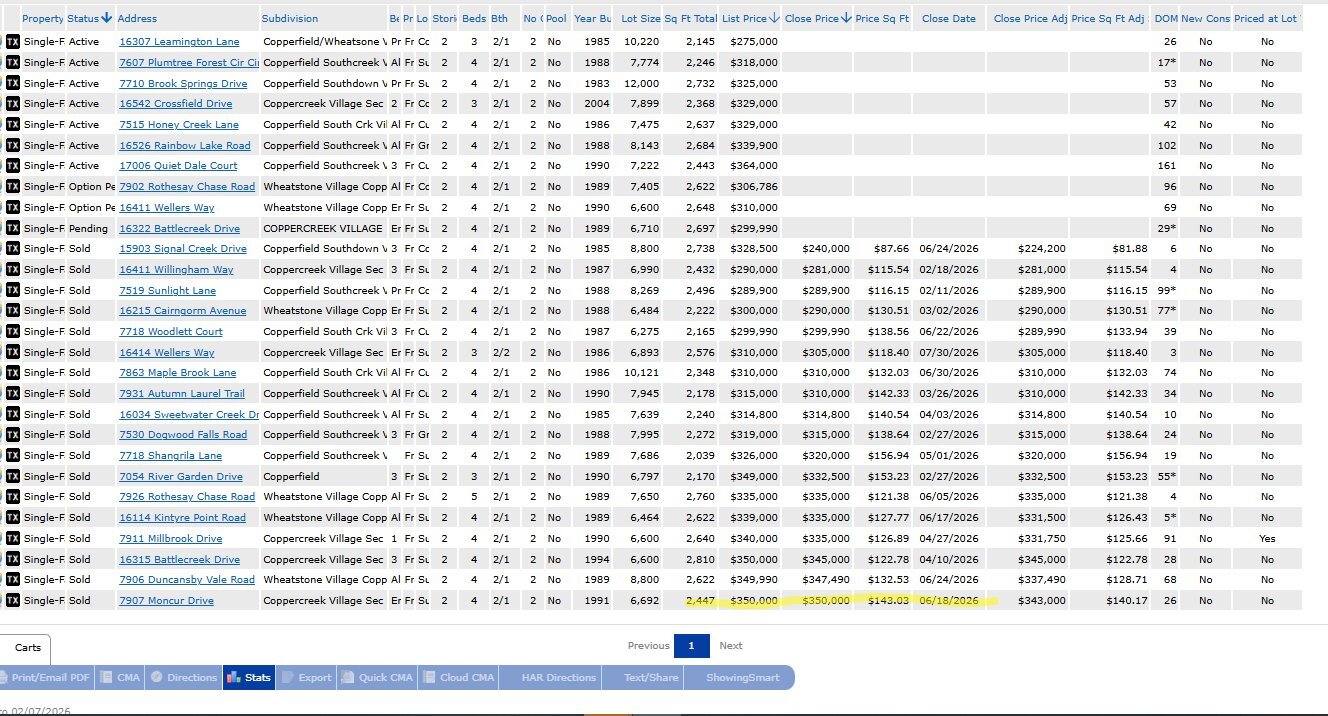Screen dimensions: 1328x716
Task: Click the TX icon for 16322 Battlecreek Drive
Action: [13, 228]
